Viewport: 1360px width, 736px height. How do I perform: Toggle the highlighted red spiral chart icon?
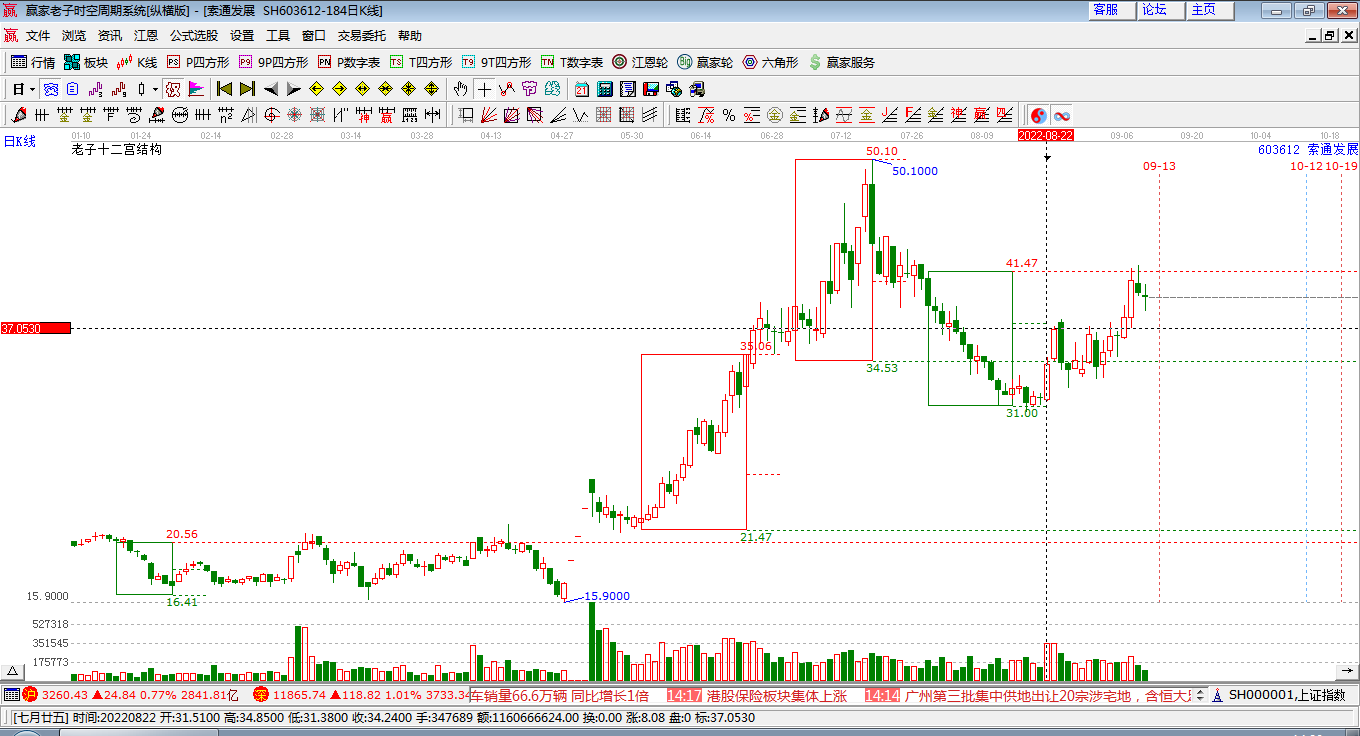171,89
